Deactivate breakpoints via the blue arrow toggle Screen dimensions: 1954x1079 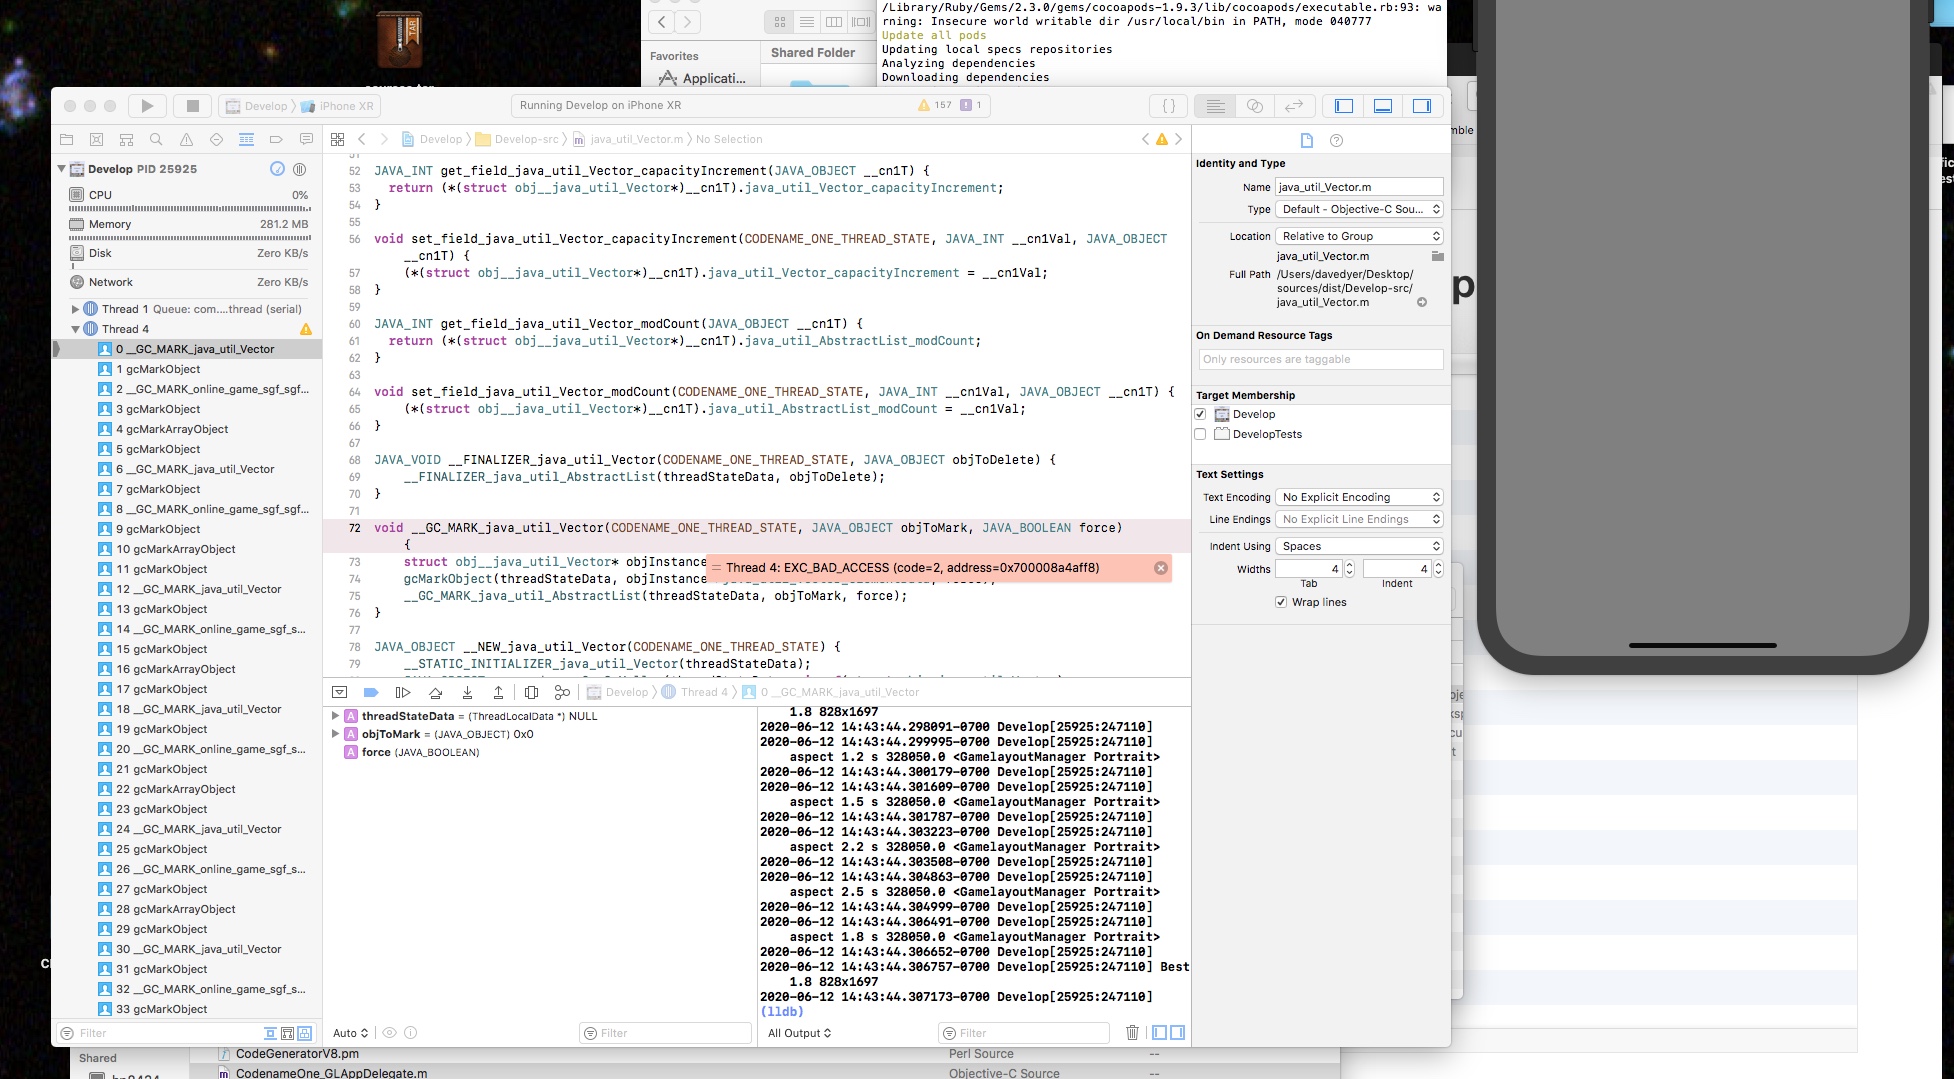(x=371, y=691)
